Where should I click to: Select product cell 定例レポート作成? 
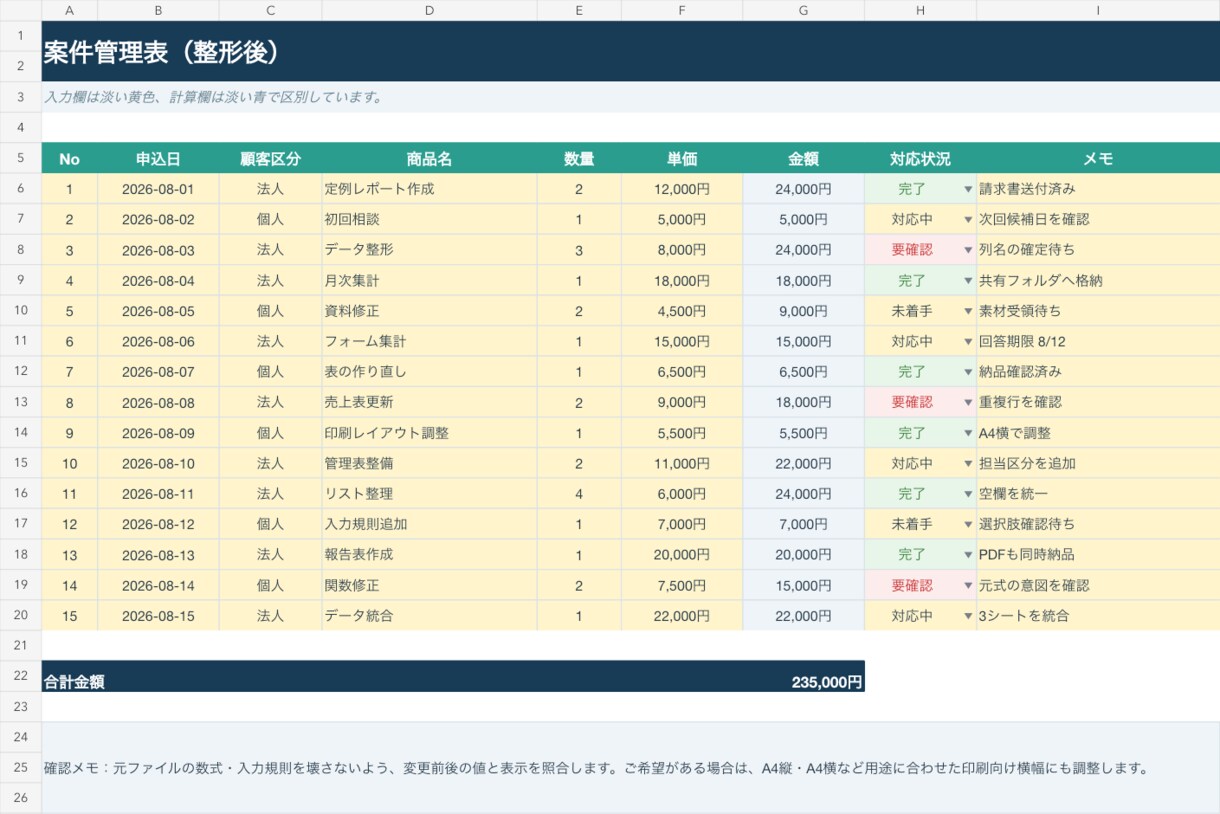[429, 189]
